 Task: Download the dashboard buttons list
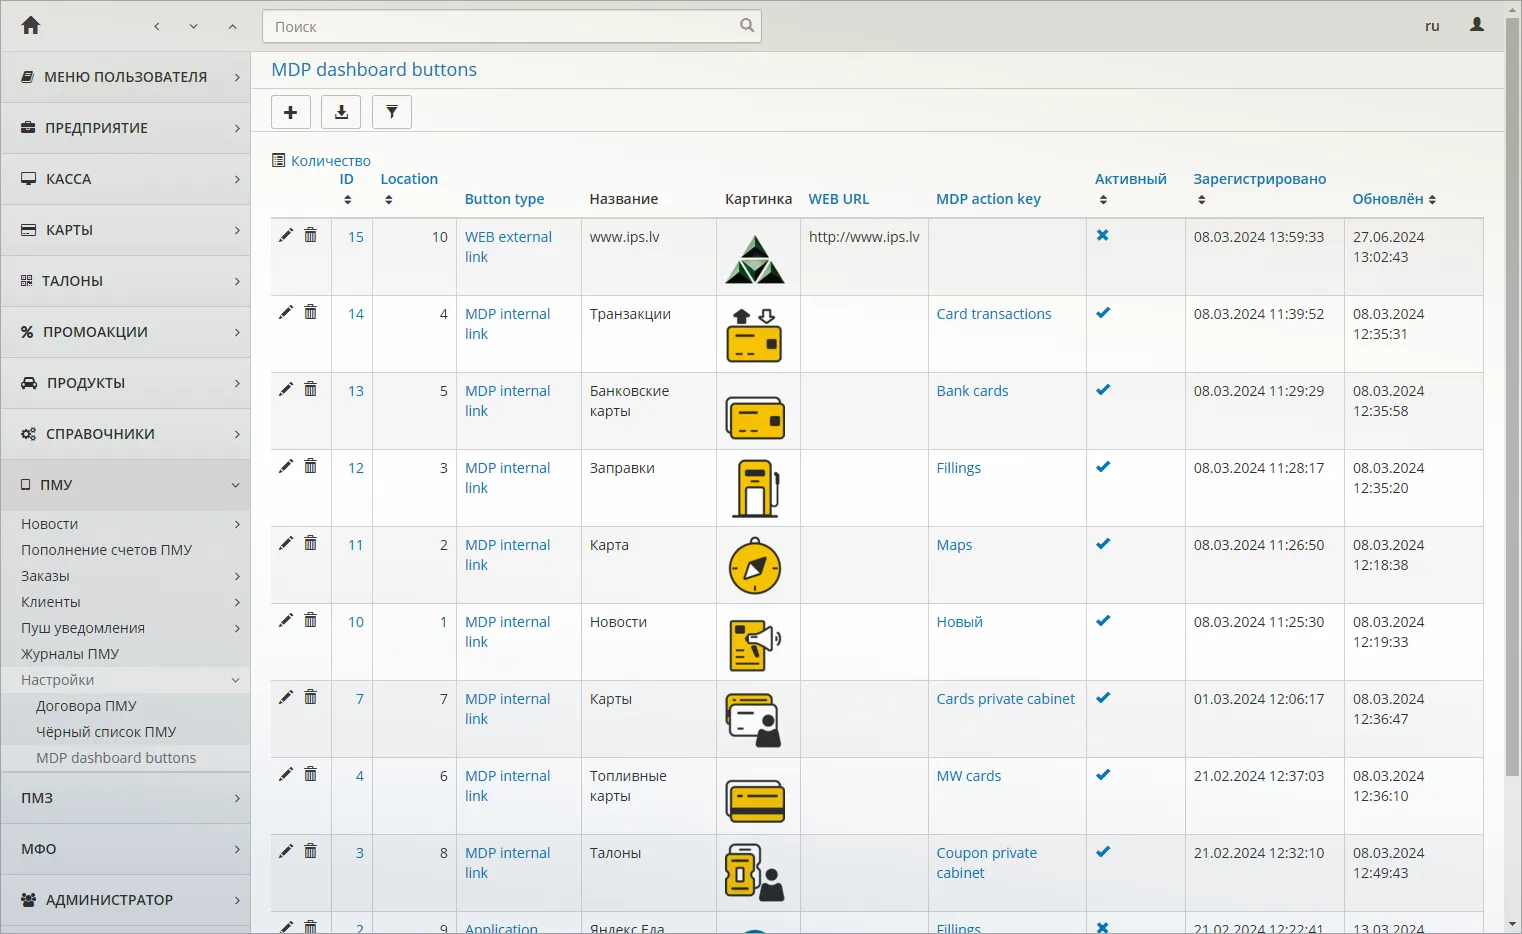(341, 112)
